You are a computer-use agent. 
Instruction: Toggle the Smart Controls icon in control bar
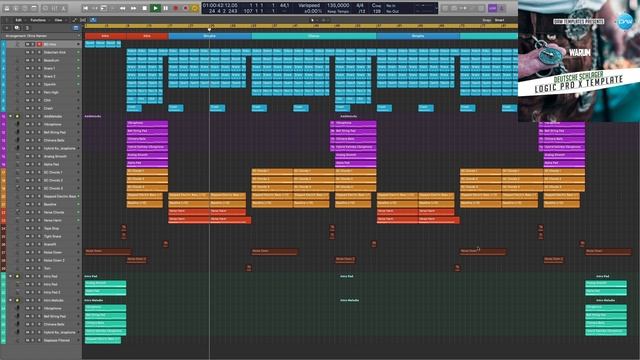tap(45, 8)
